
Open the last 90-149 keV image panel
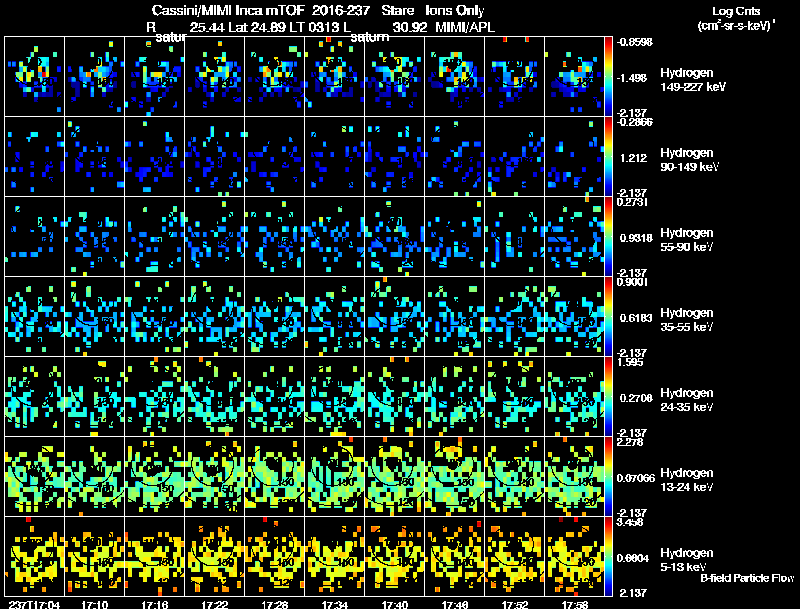pos(575,156)
